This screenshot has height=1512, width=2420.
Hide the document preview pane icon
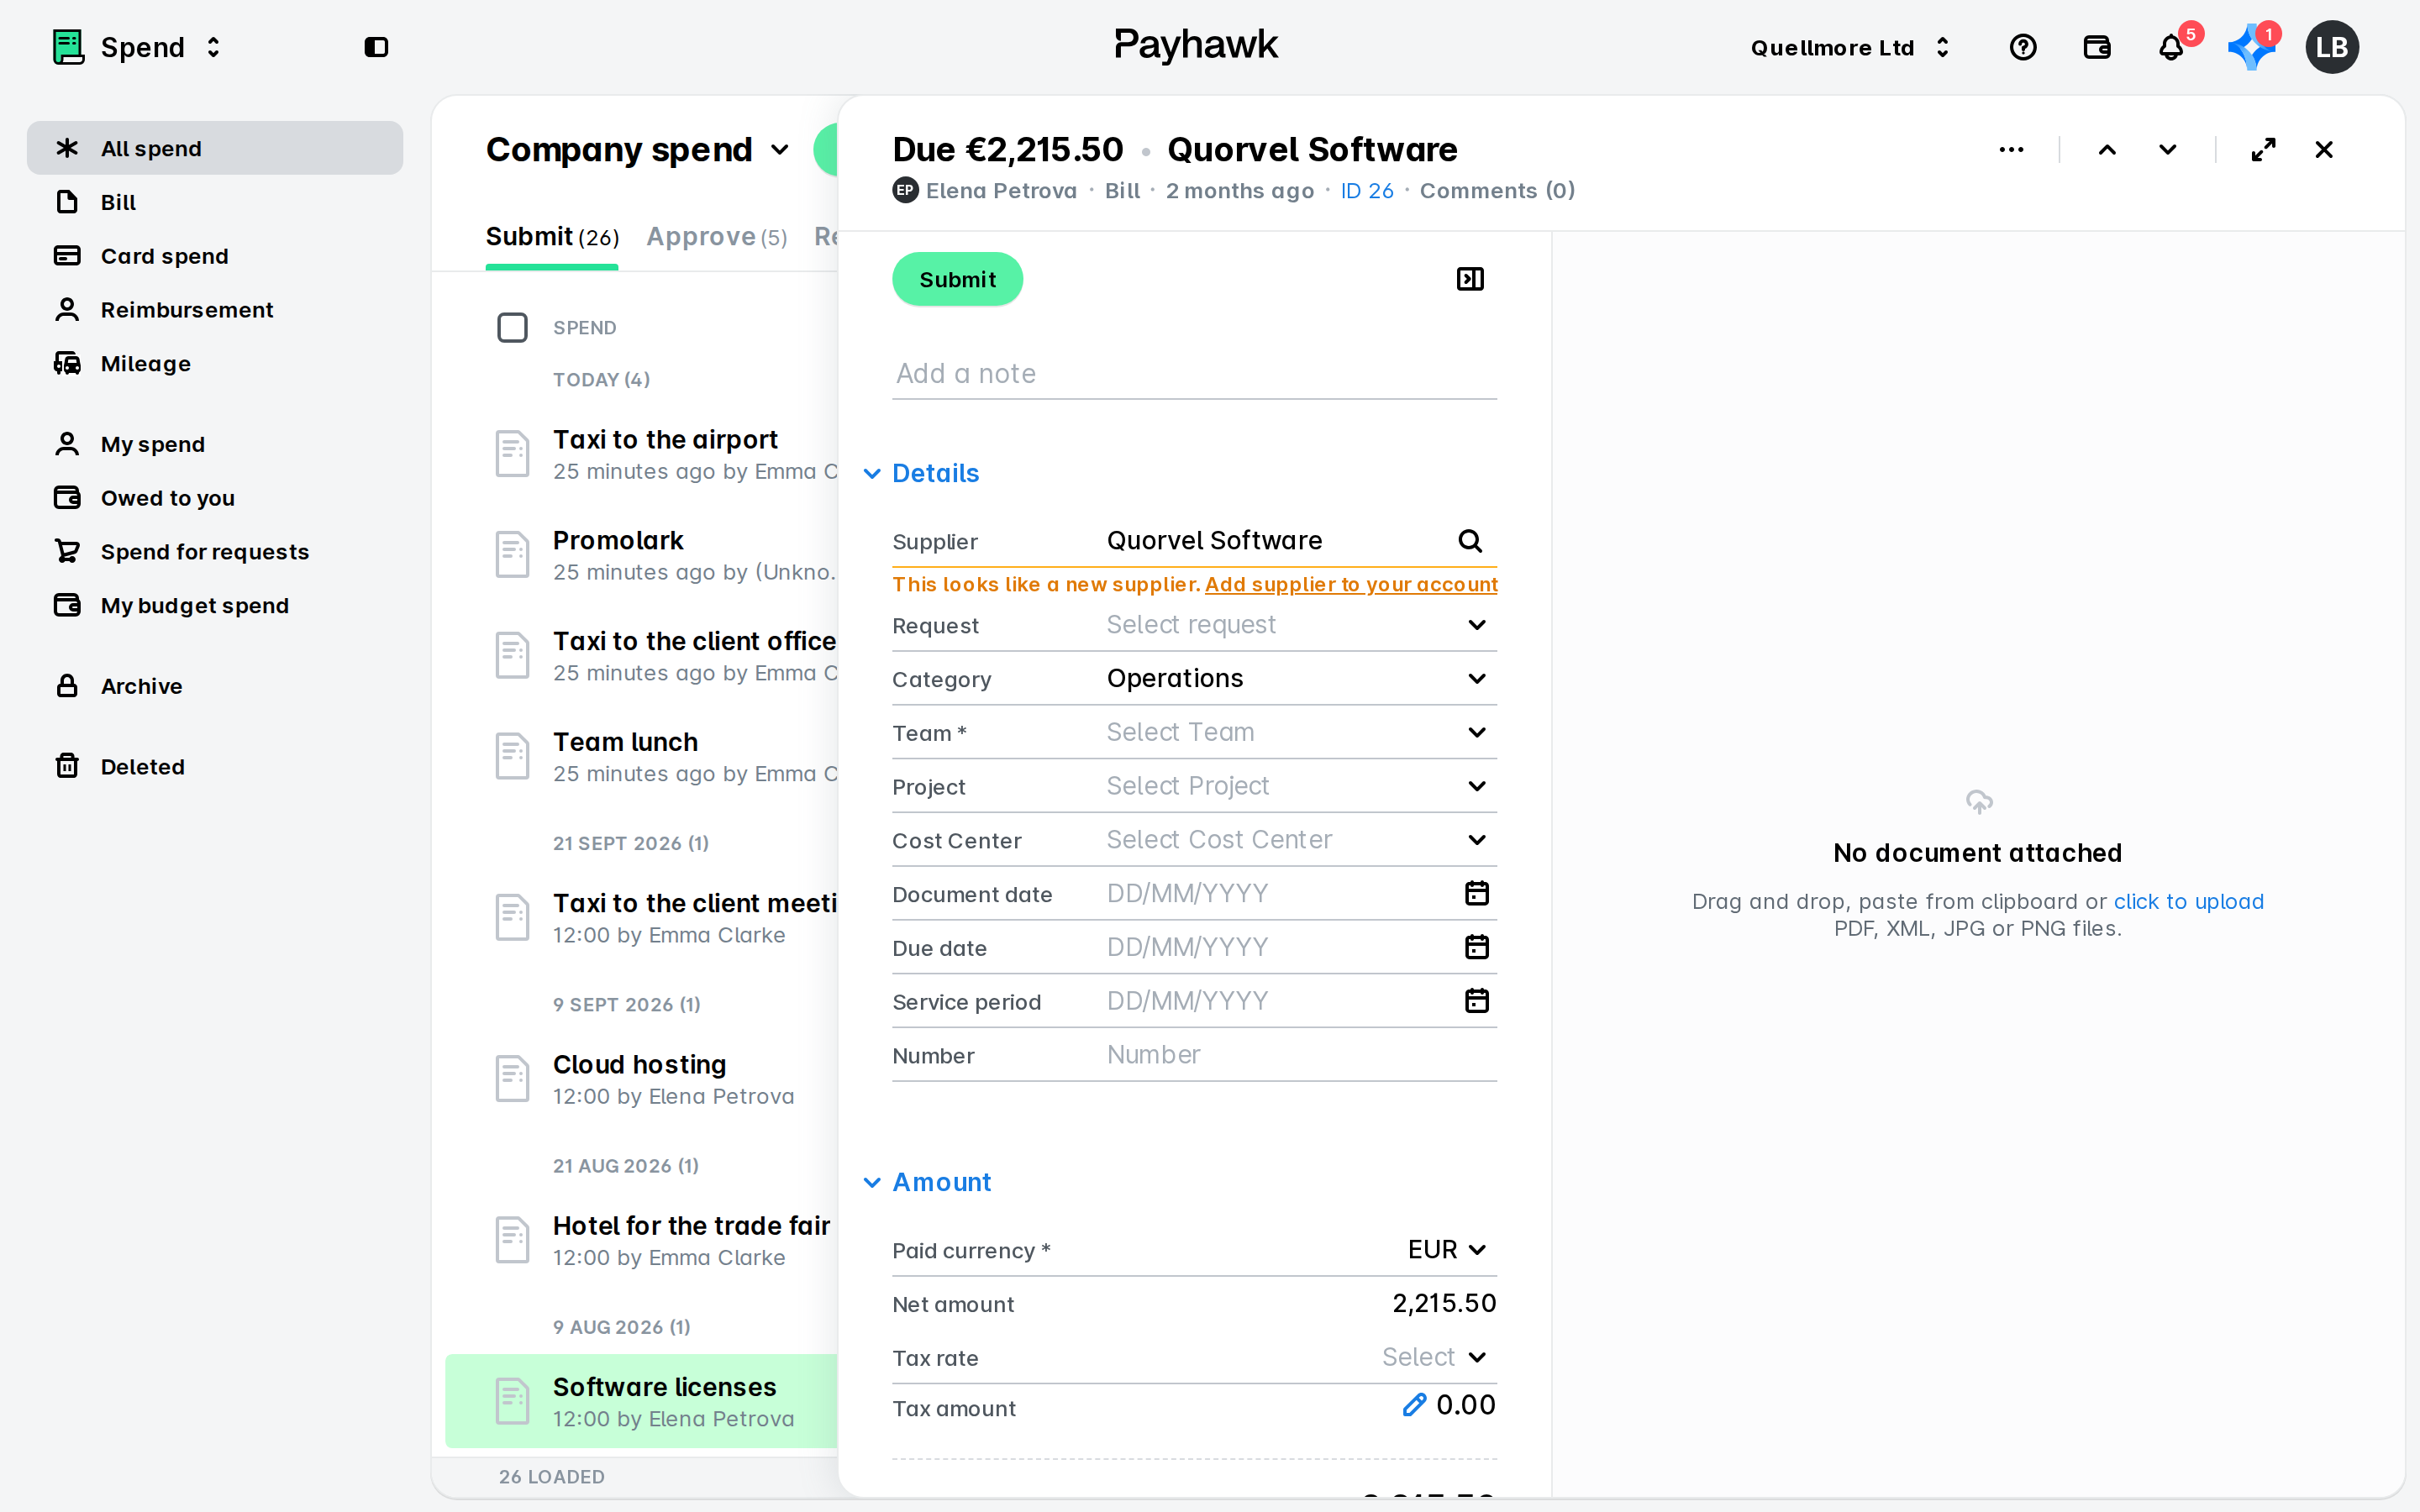[1470, 279]
